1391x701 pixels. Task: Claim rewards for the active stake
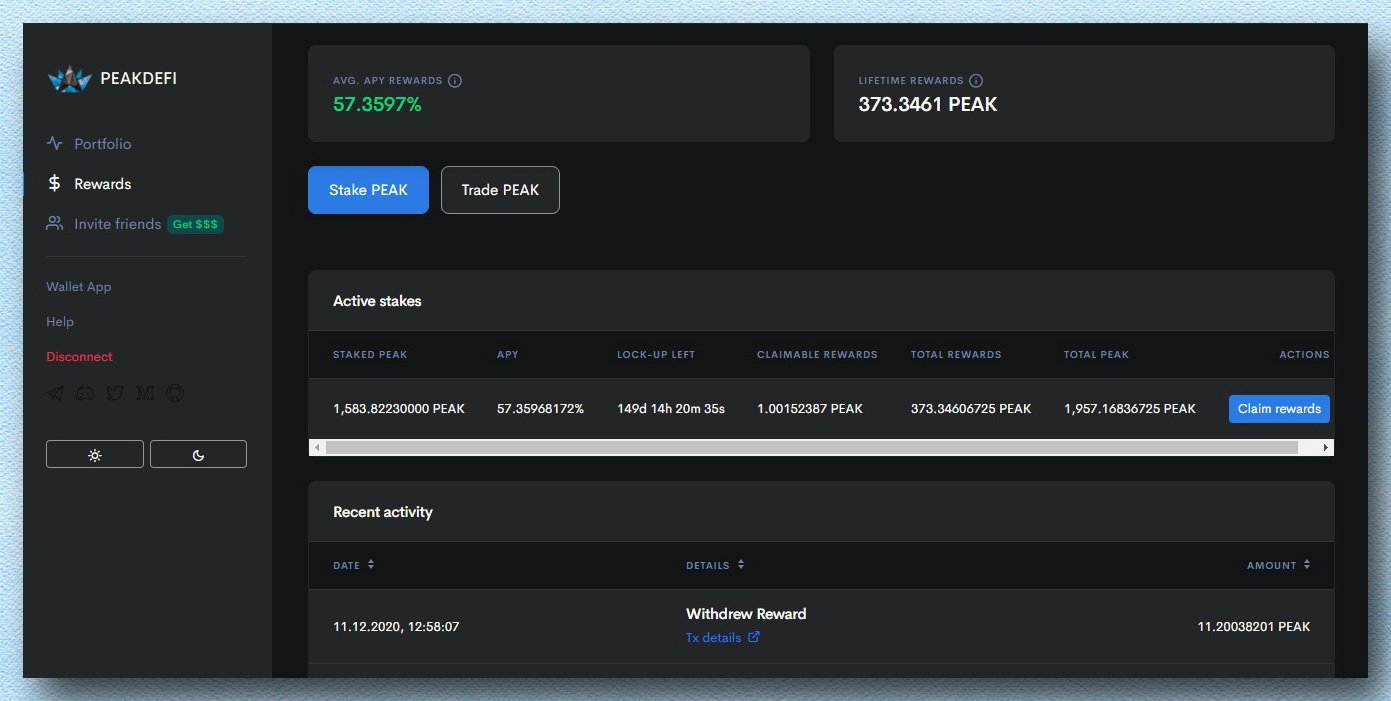pos(1279,408)
